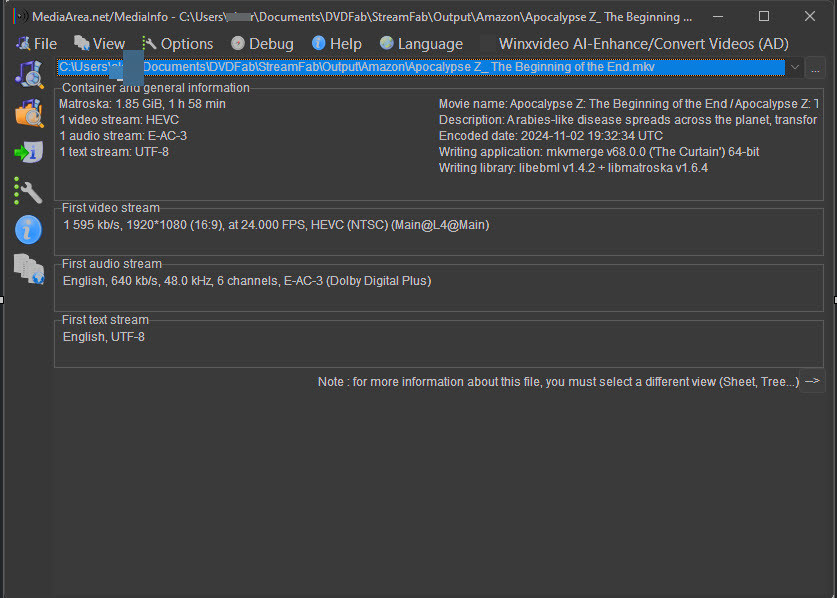Open the Language menu
The height and width of the screenshot is (598, 837).
coord(421,44)
